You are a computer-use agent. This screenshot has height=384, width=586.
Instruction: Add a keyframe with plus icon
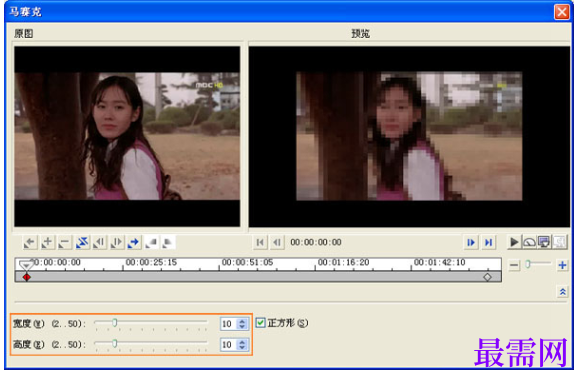tap(47, 243)
